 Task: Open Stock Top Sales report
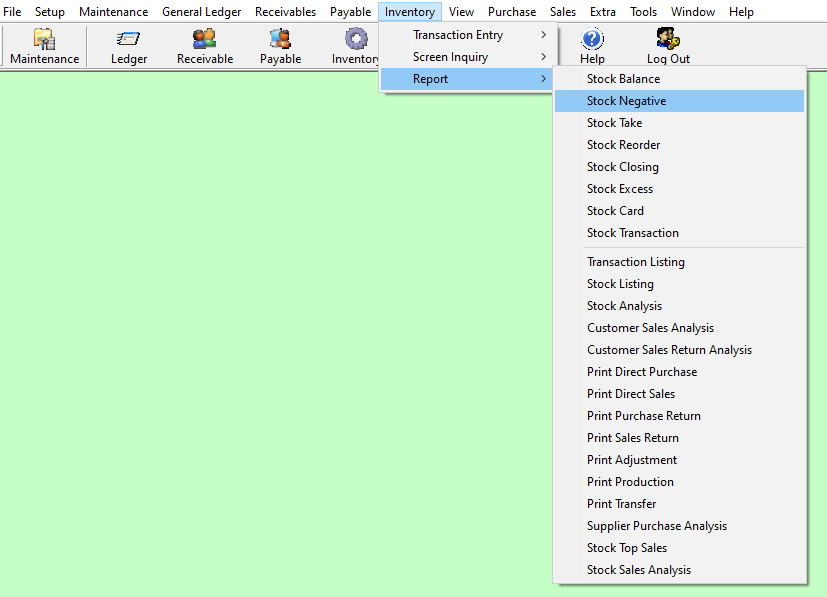(679, 547)
